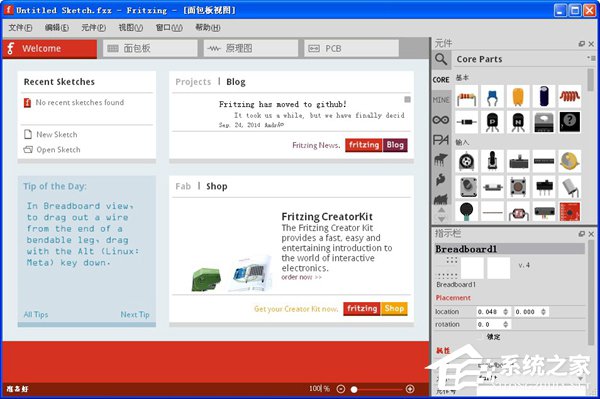The height and width of the screenshot is (399, 600).
Task: Pick the slide potentiometer part
Action: 518,161
